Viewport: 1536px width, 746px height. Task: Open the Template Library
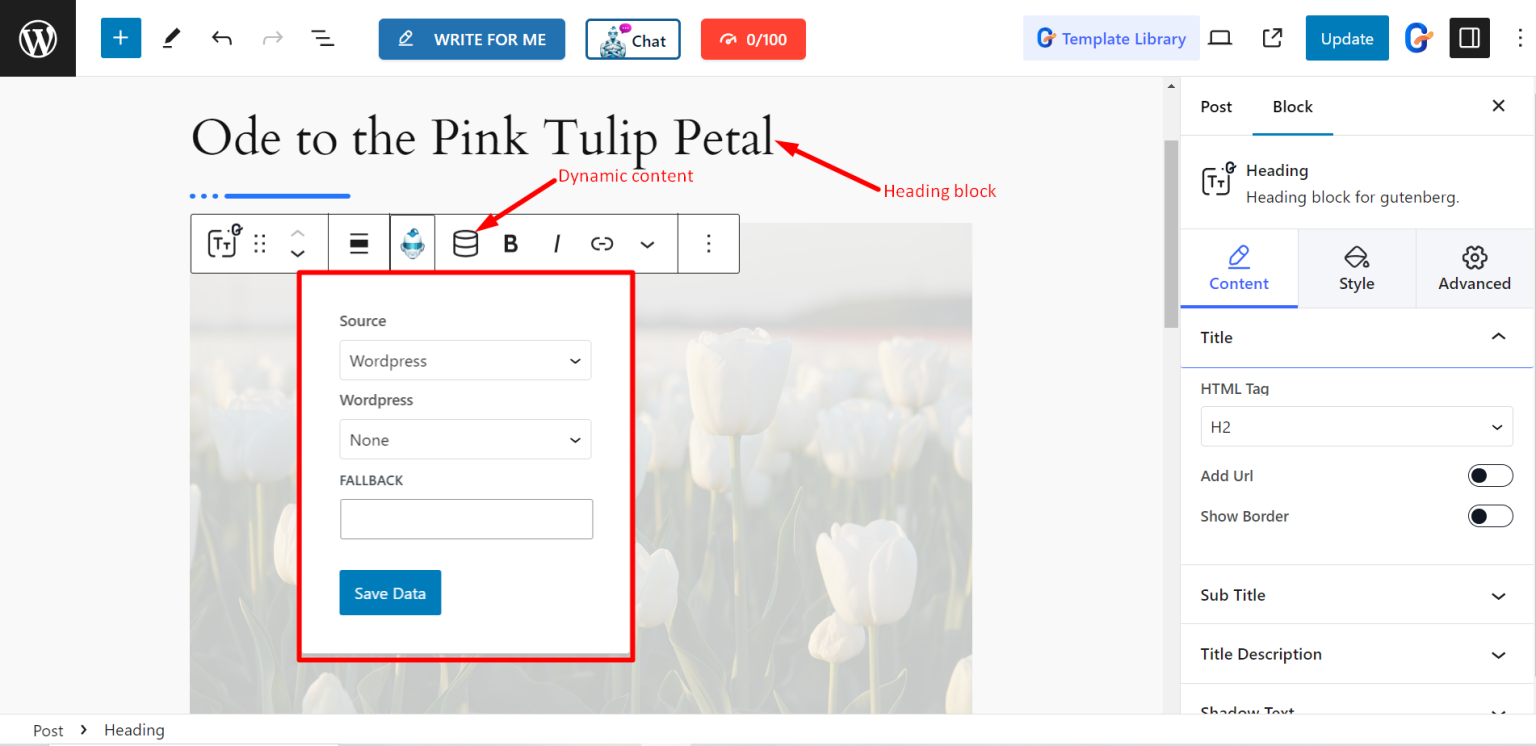1110,38
